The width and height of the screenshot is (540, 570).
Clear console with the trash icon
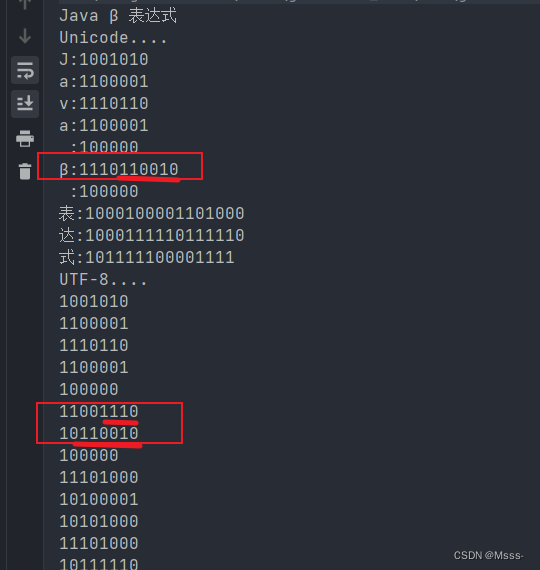click(25, 171)
